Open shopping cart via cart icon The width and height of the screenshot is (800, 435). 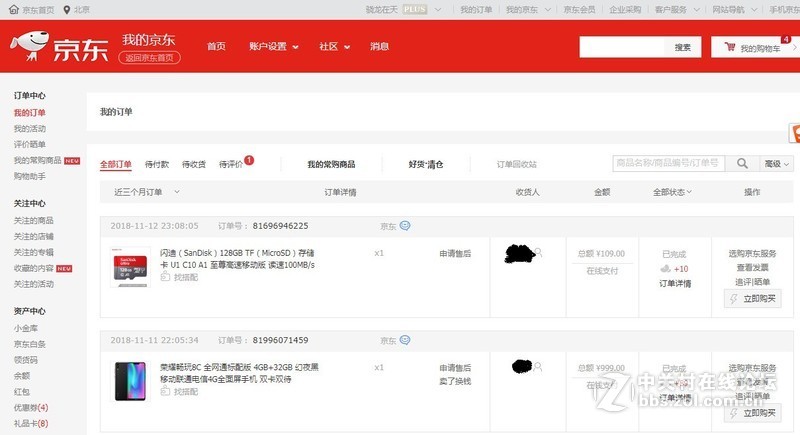click(730, 47)
